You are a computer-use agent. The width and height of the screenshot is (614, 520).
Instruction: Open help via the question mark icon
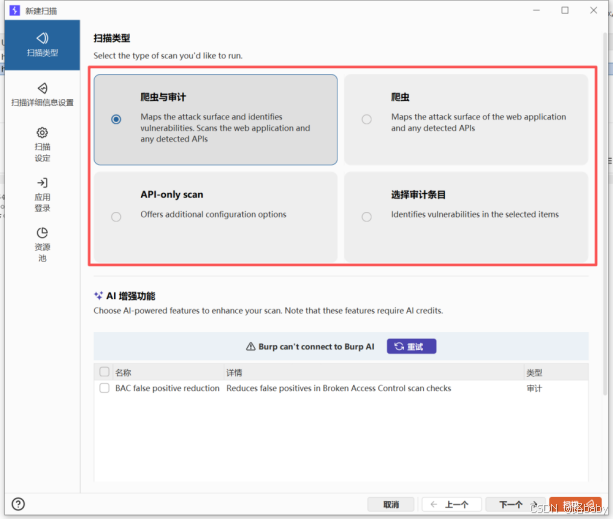pyautogui.click(x=18, y=504)
